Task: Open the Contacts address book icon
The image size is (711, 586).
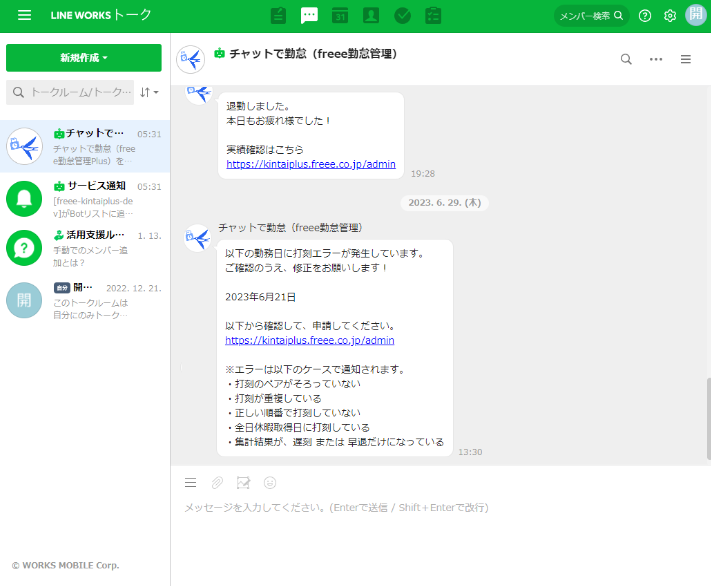Action: [371, 15]
